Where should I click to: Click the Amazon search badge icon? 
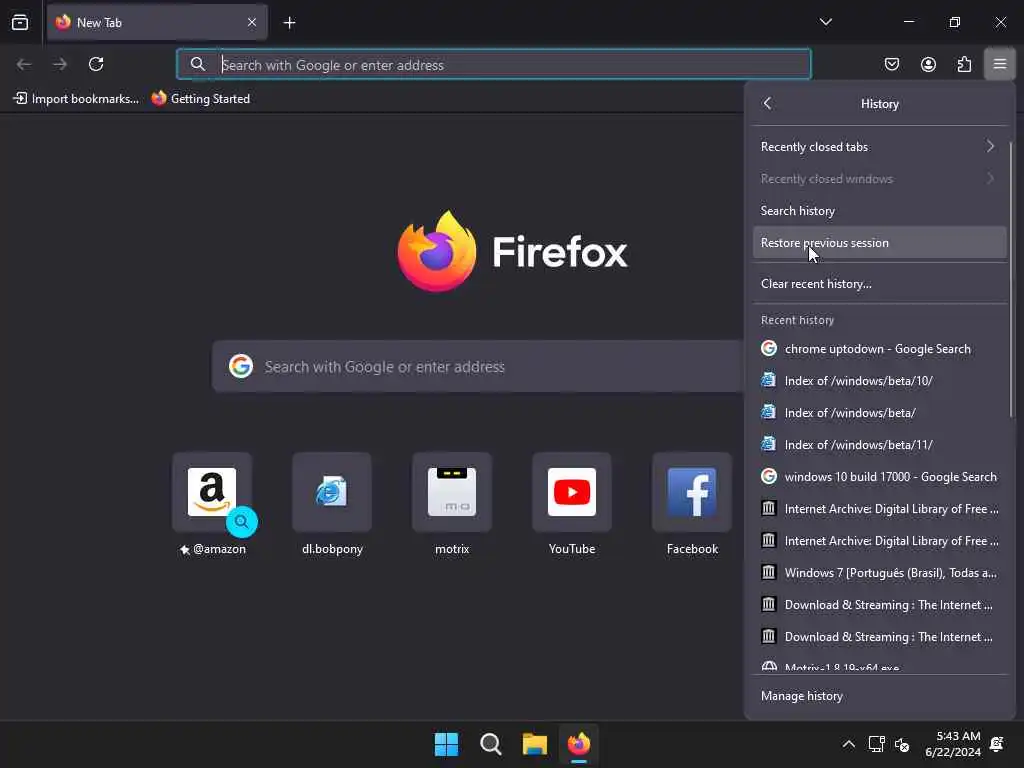coord(242,522)
